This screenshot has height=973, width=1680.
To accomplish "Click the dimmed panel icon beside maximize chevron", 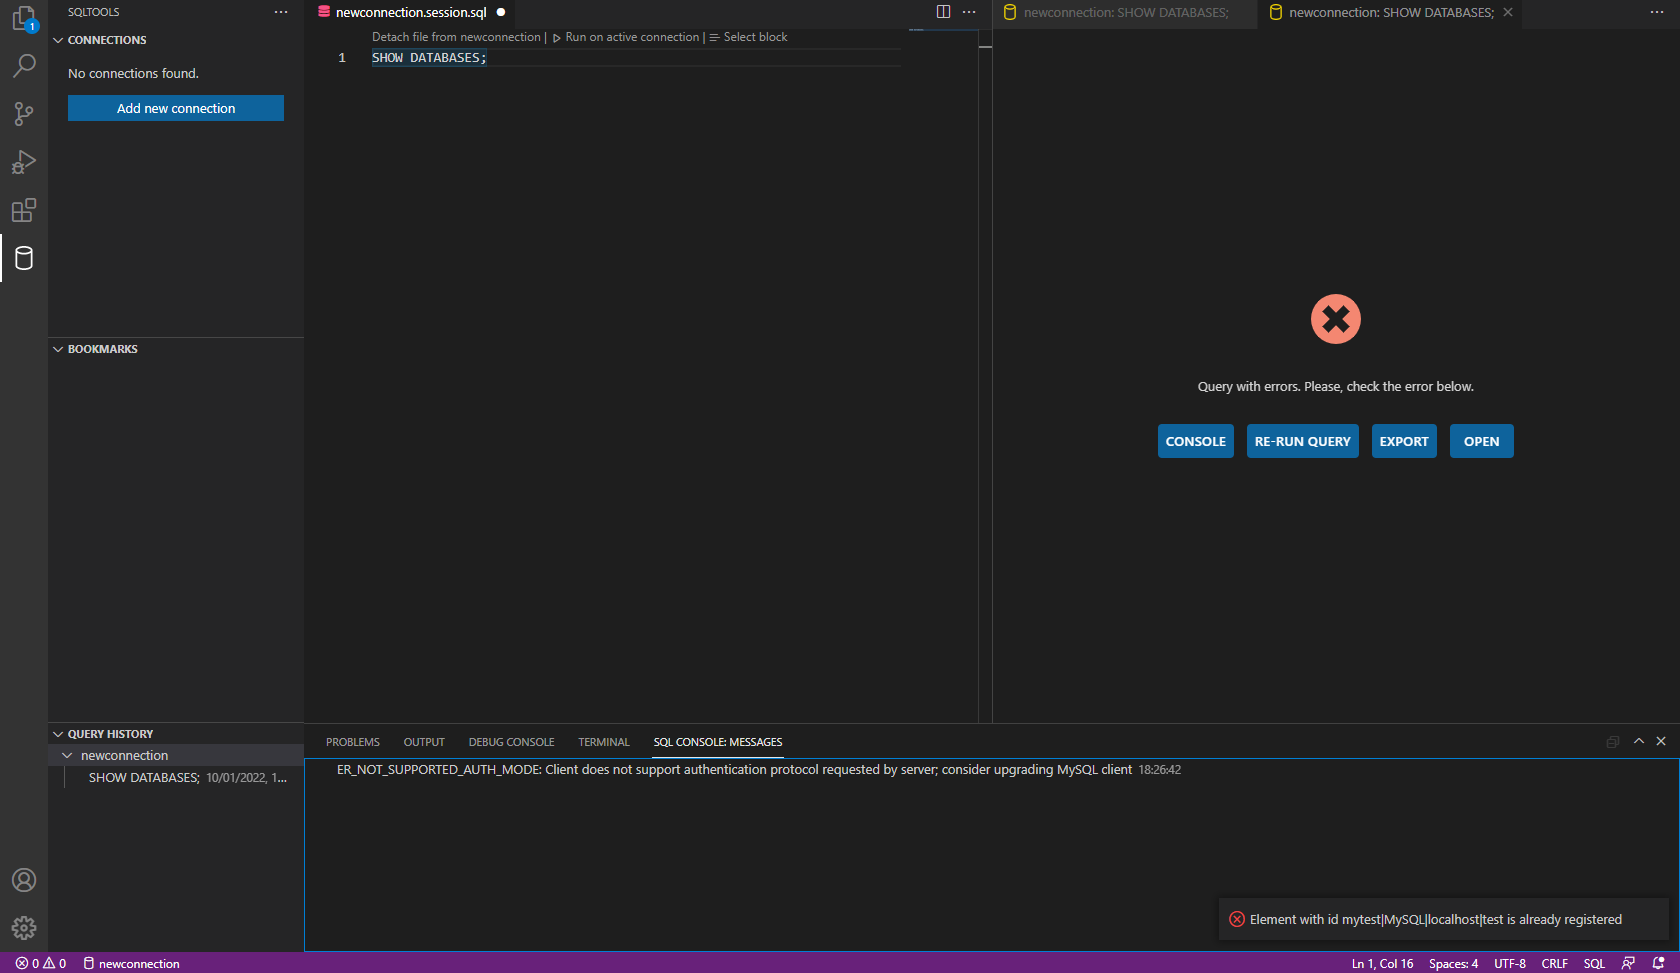I will (1613, 742).
